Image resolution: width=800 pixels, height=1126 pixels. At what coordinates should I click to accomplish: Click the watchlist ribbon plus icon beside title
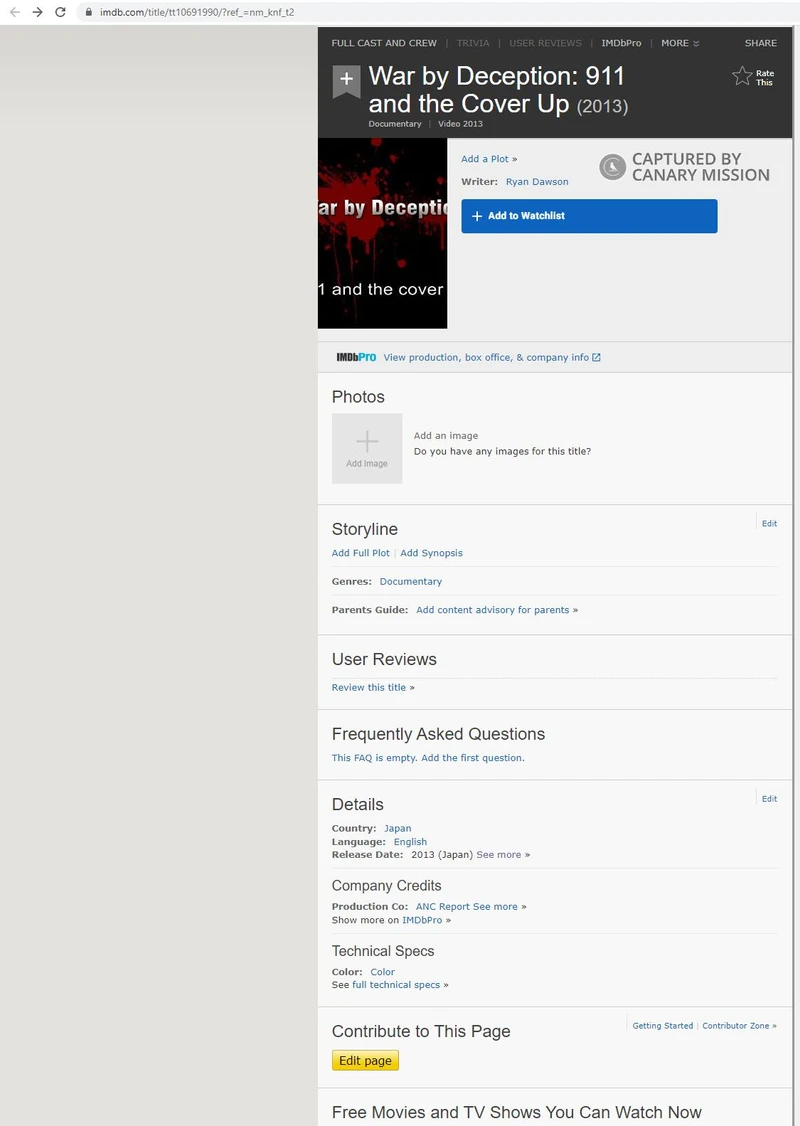(346, 81)
